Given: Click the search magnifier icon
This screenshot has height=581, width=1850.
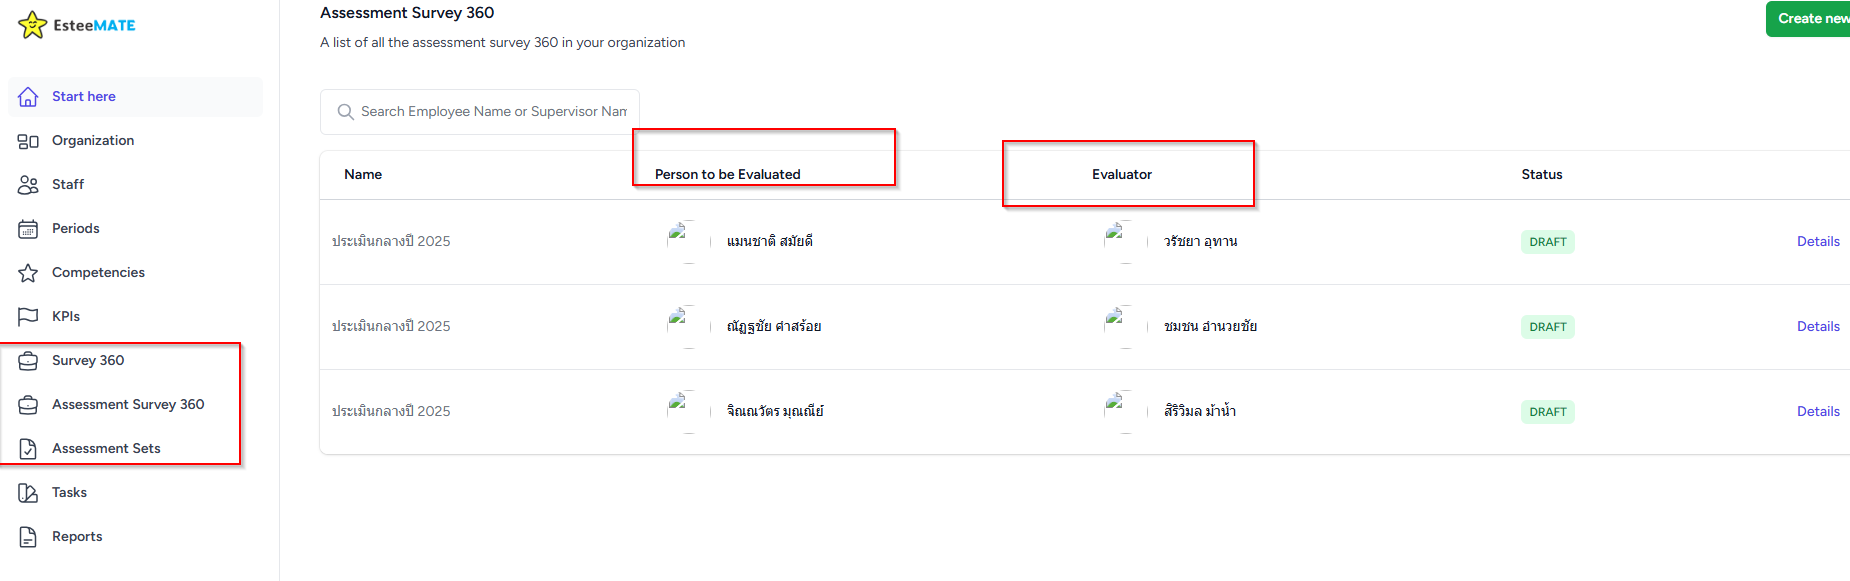Looking at the screenshot, I should tap(345, 111).
